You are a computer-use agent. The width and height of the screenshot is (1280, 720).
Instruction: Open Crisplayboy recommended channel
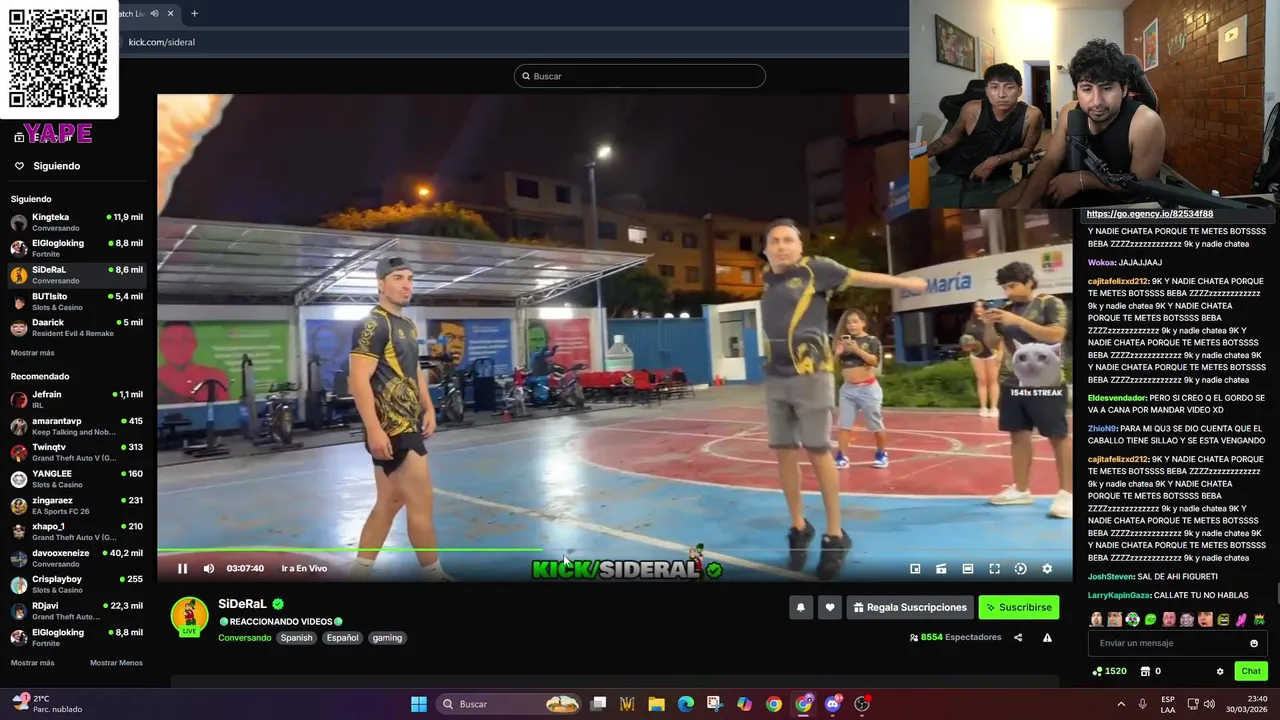[77, 584]
